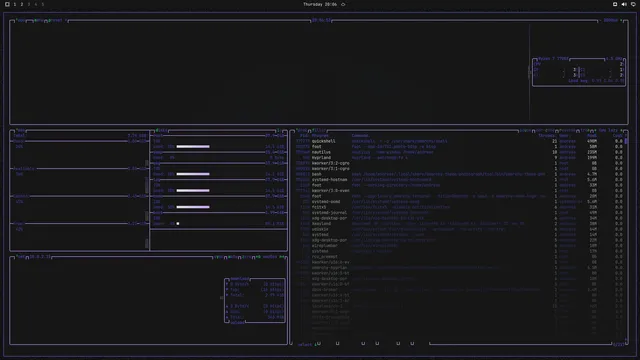Switch to workspace 2
This screenshot has width=640, height=360.
point(22,4)
